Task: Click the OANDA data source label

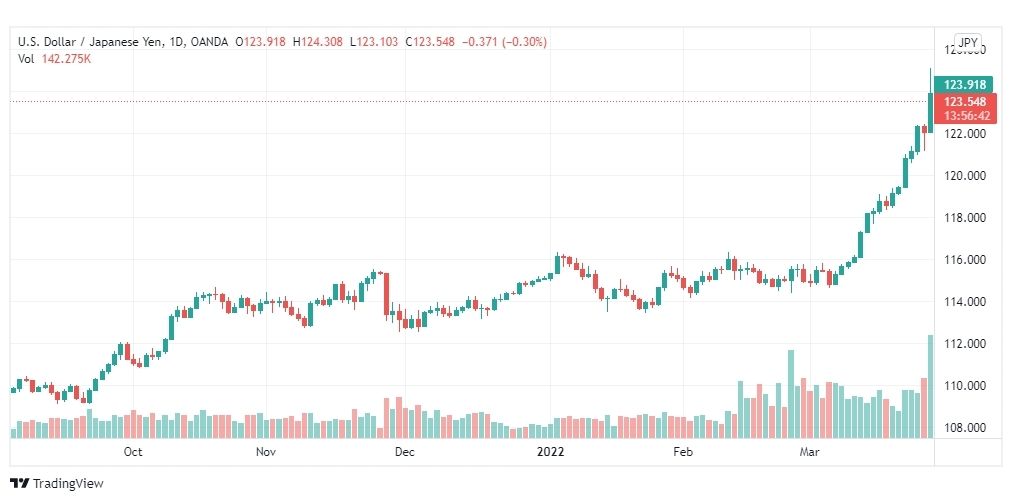Action: pos(210,42)
